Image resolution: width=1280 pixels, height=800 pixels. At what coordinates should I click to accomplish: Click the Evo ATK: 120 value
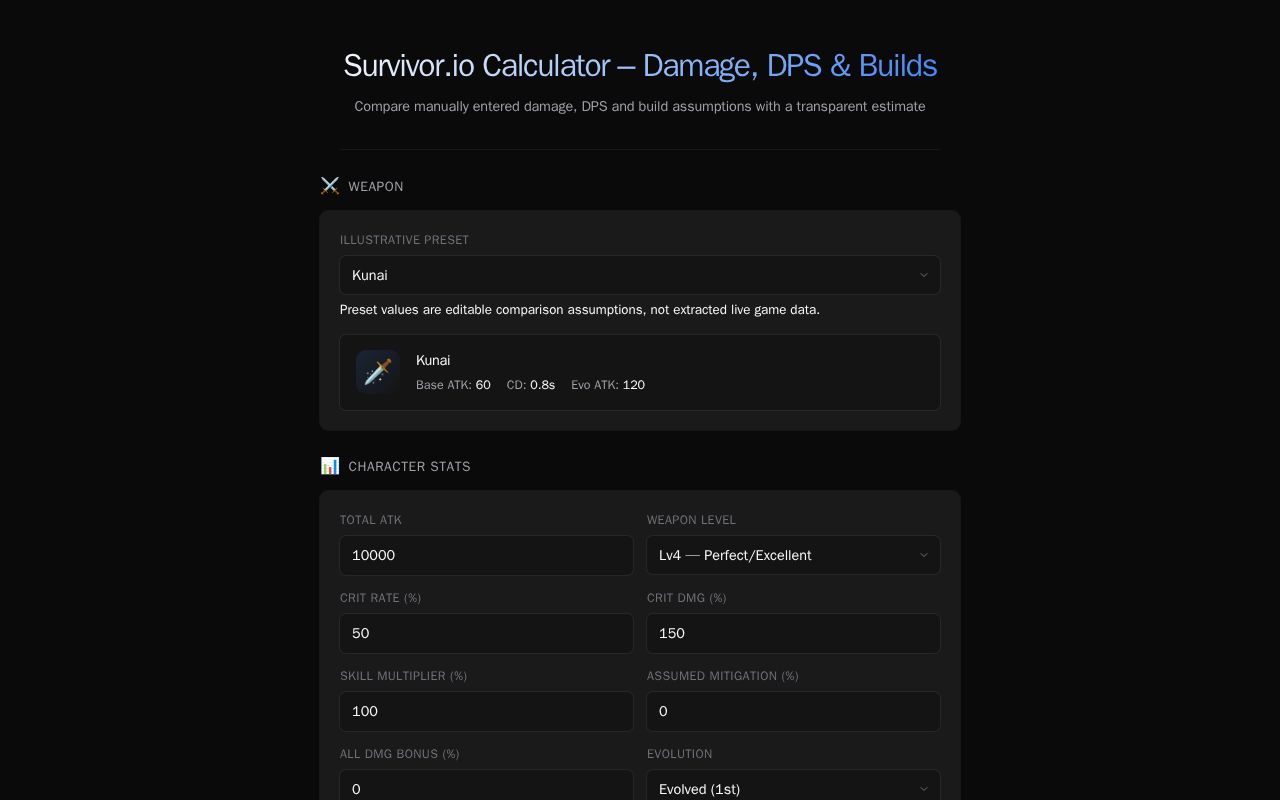(608, 385)
